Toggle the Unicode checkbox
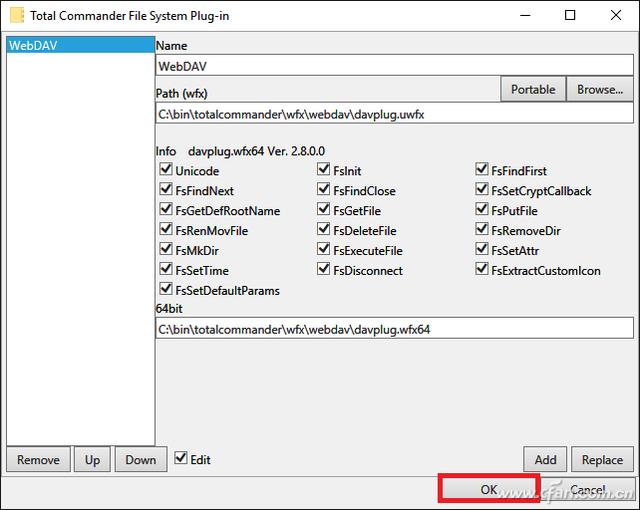Viewport: 640px width, 510px height. [x=166, y=169]
